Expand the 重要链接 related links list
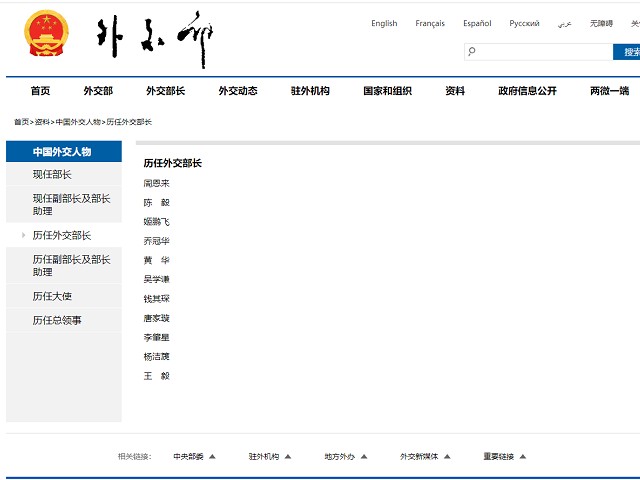This screenshot has height=480, width=640. [x=504, y=457]
